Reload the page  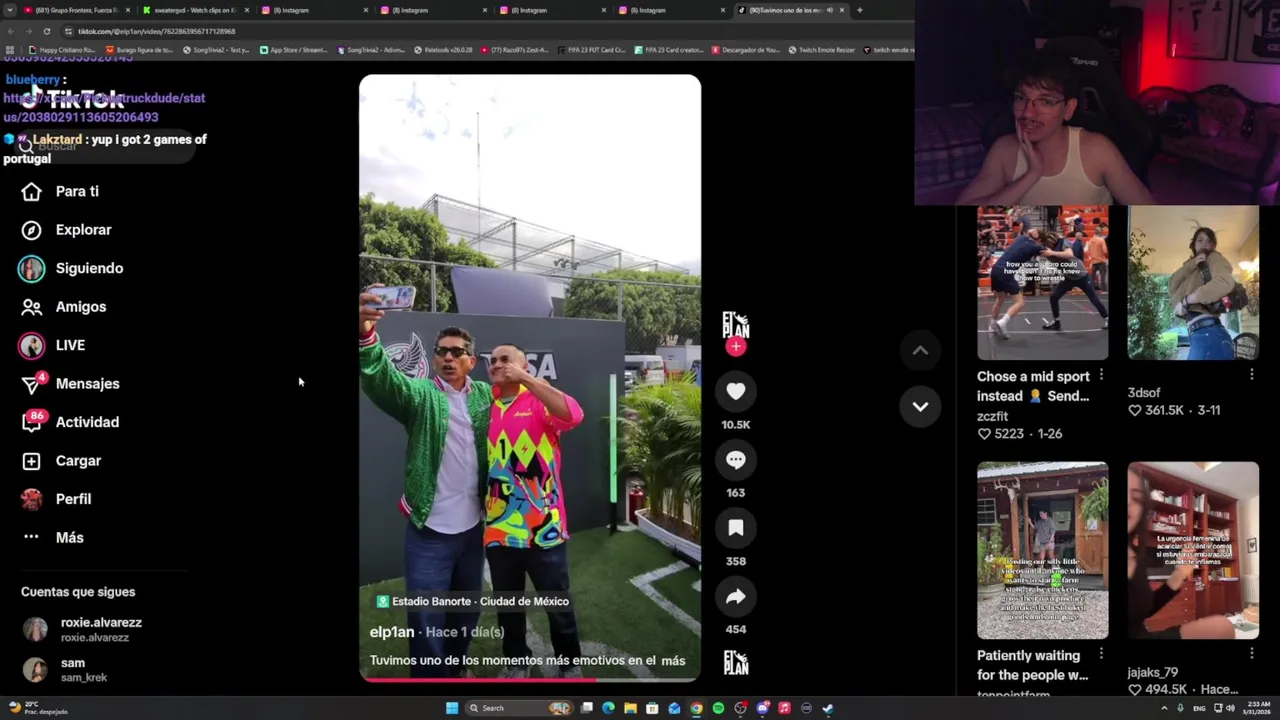click(x=46, y=31)
